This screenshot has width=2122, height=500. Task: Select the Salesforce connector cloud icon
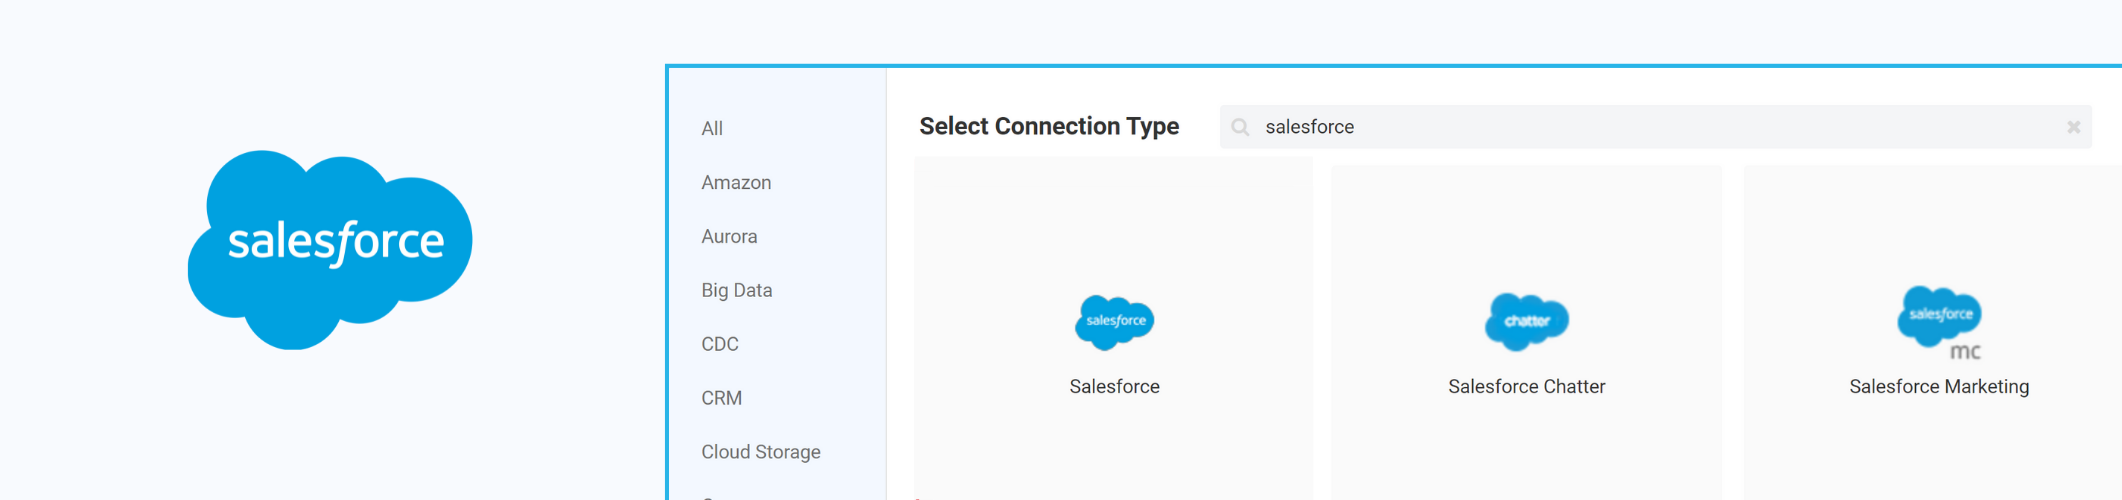pyautogui.click(x=1114, y=321)
